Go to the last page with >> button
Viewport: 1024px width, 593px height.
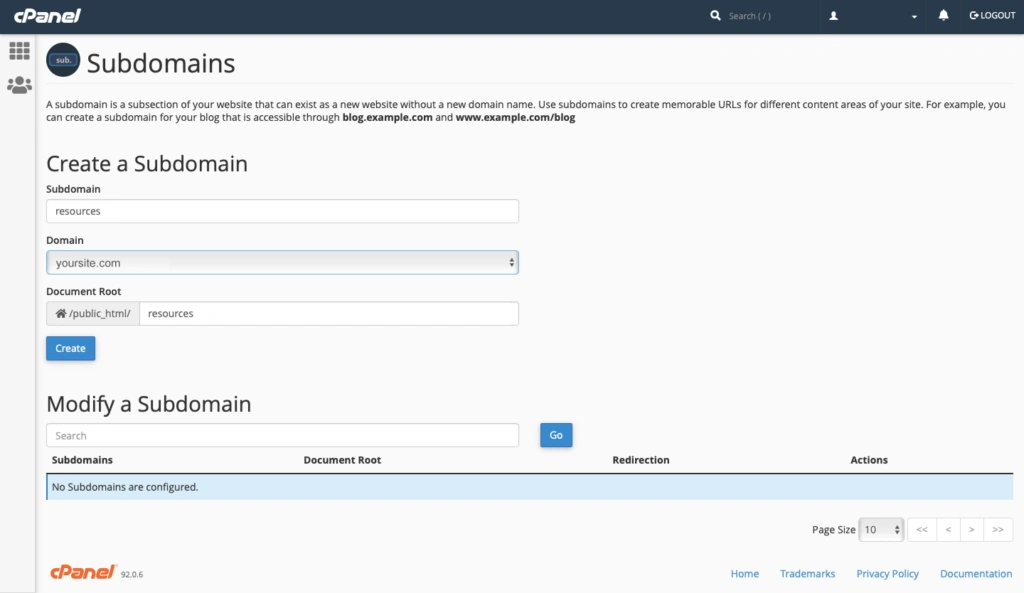[x=997, y=530]
